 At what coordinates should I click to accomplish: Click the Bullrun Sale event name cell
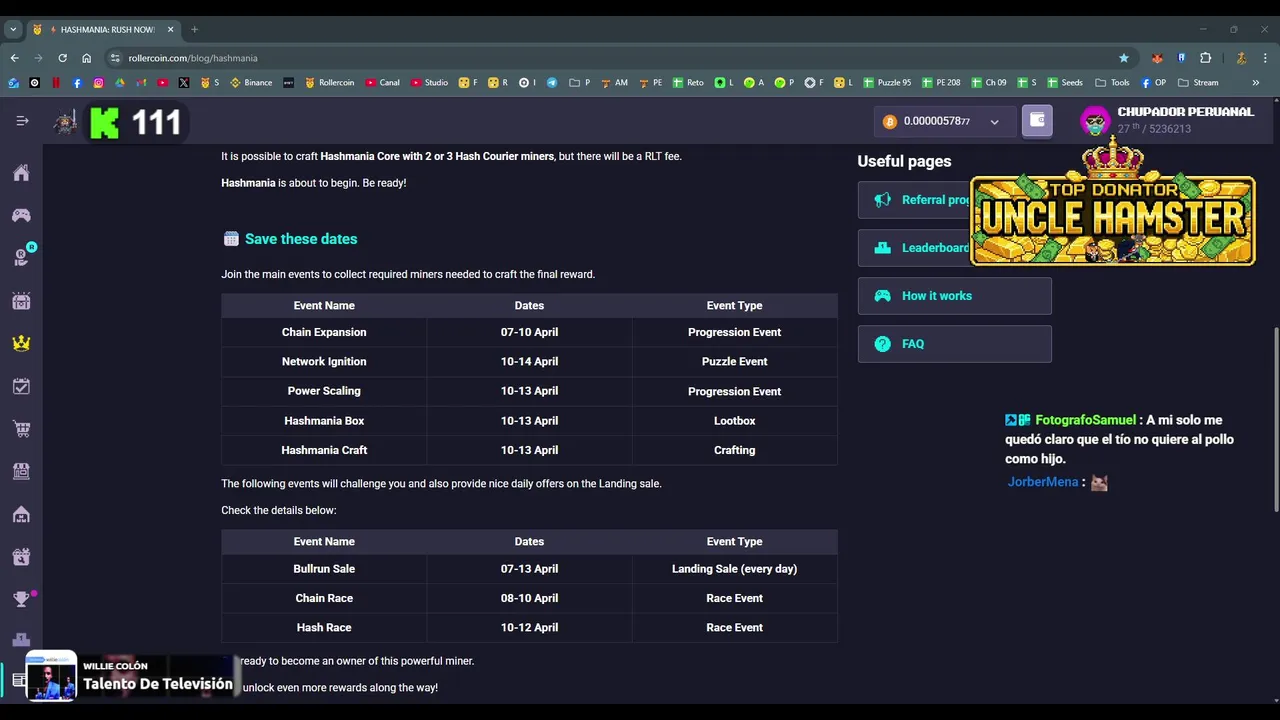324,569
